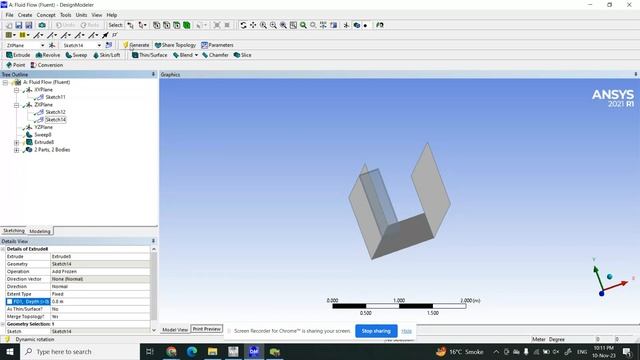
Task: Open the Sketch14 sketch dropdown
Action: pos(99,45)
